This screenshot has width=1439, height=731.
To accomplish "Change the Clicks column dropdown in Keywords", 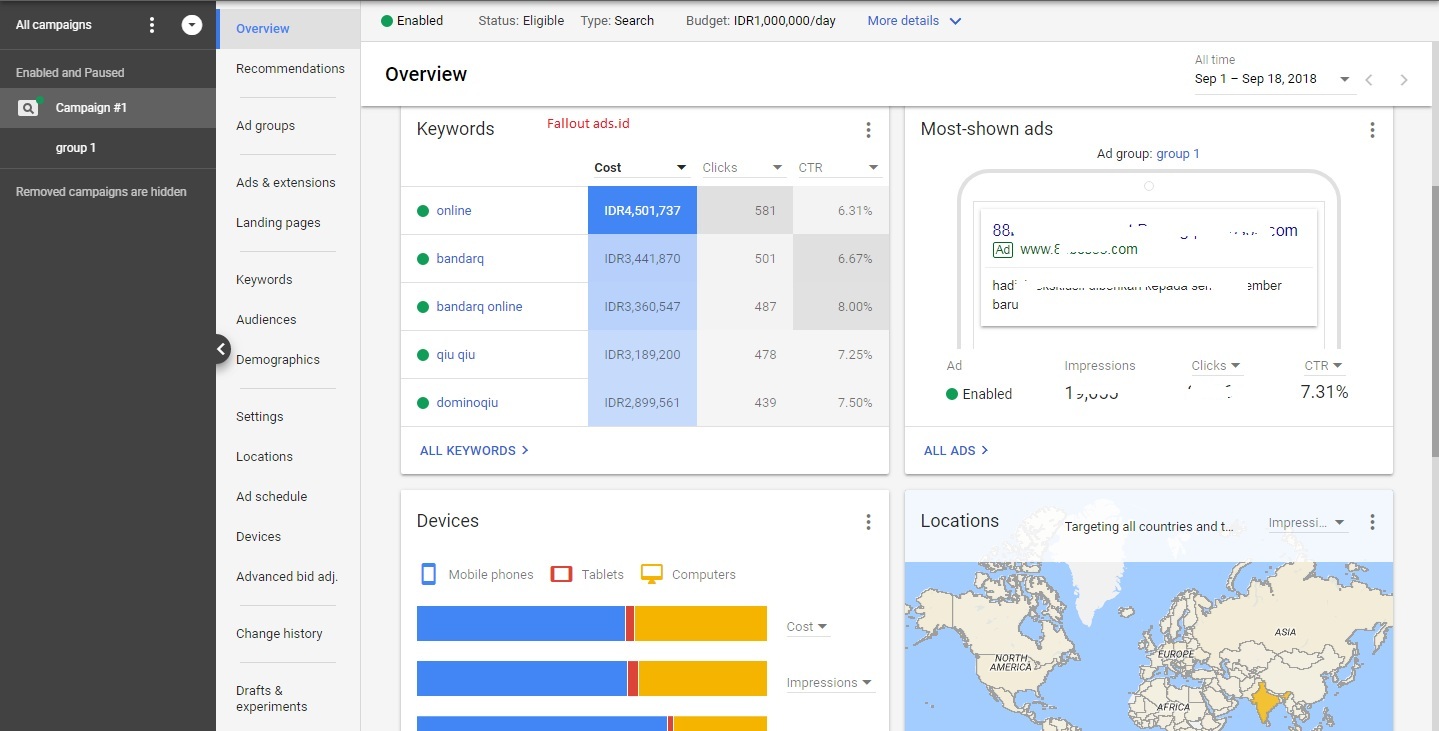I will click(x=742, y=168).
